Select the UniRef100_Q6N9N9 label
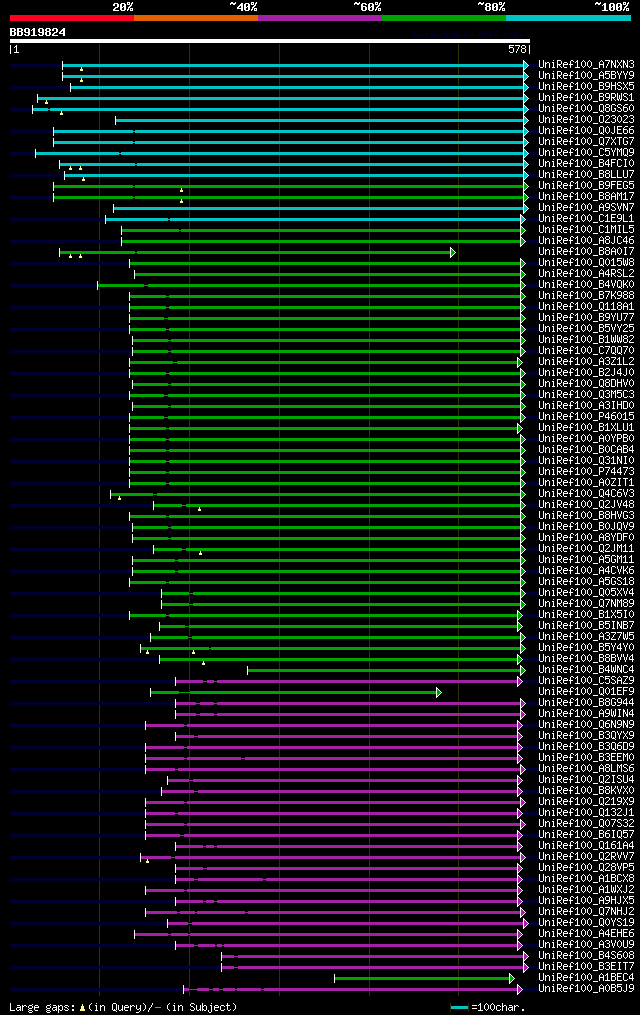 pyautogui.click(x=586, y=725)
